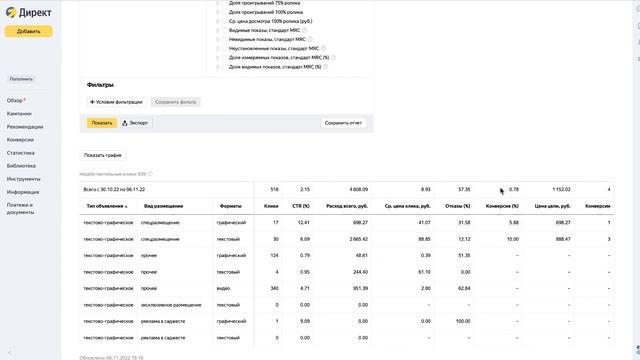The height and width of the screenshot is (360, 640).
Task: Click the 'Пополнить' button in sidebar
Action: click(x=21, y=79)
